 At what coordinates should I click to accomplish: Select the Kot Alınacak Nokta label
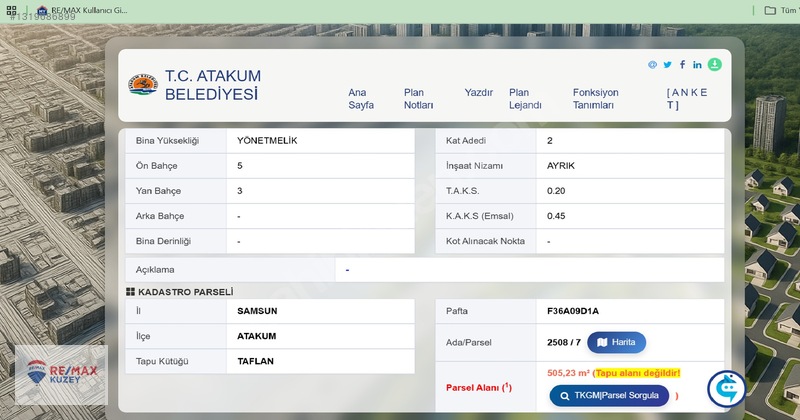(485, 241)
